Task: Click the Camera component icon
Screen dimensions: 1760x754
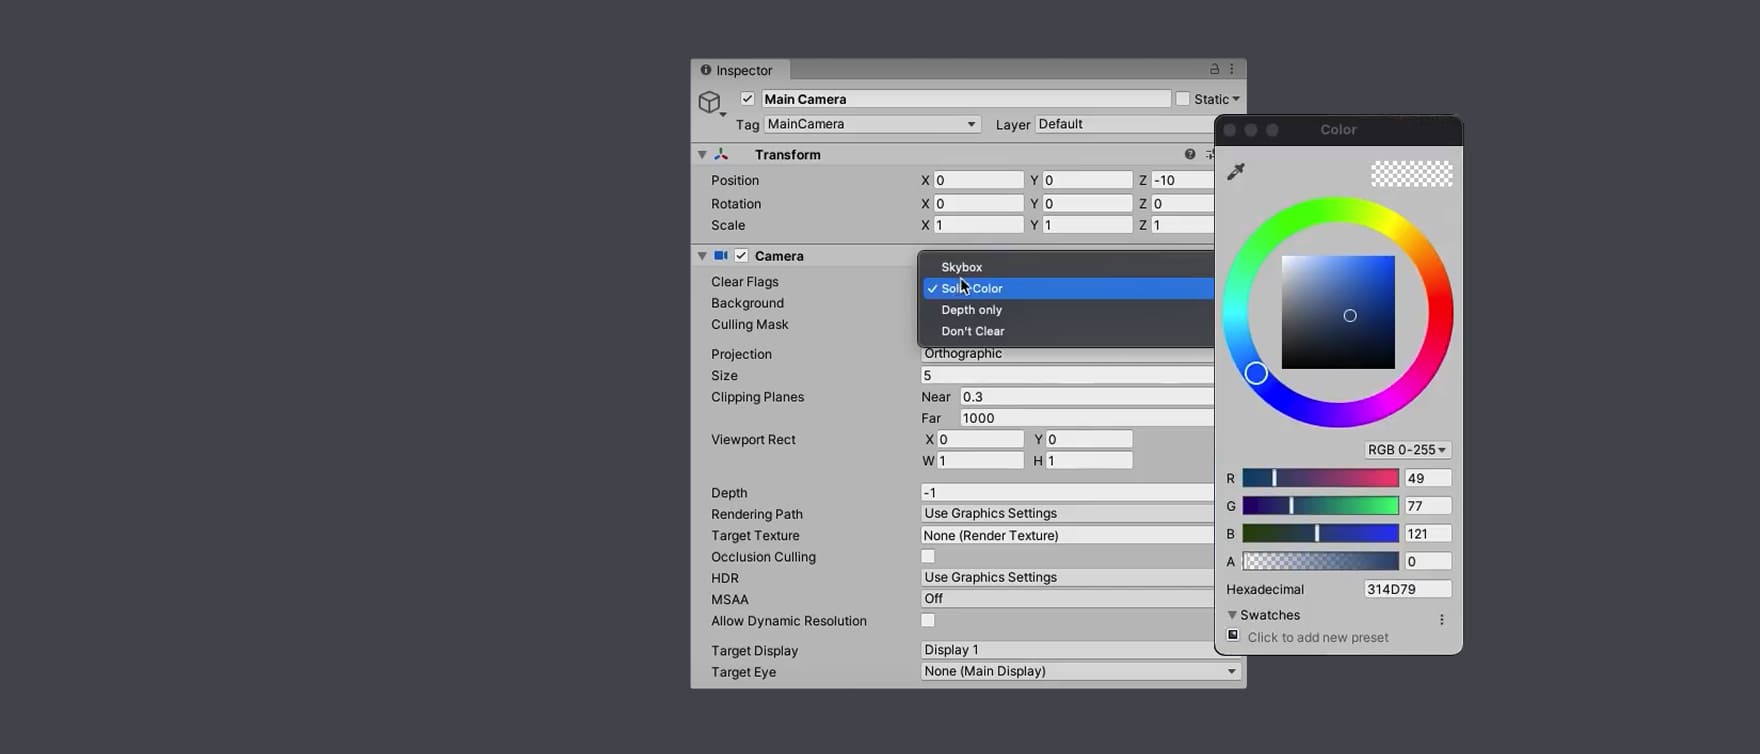Action: point(720,256)
